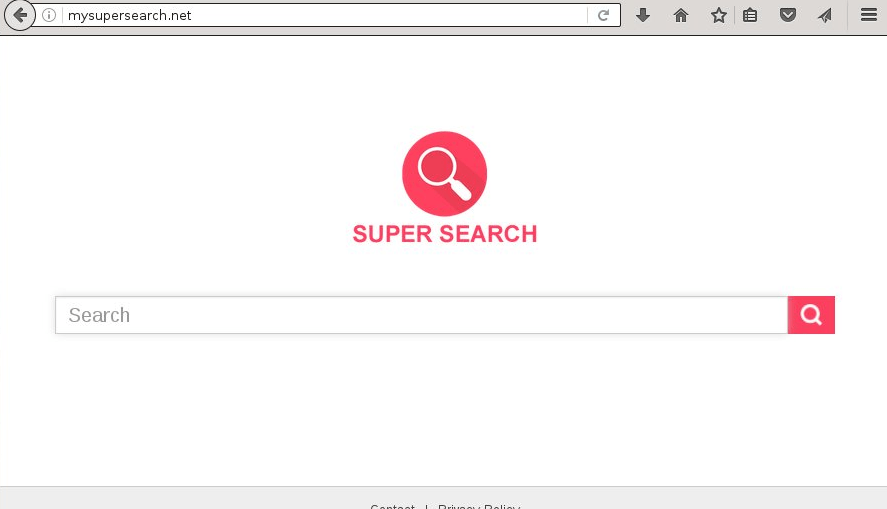Click the pipe separator between footer links
Screen dimensions: 887x509
[427, 506]
